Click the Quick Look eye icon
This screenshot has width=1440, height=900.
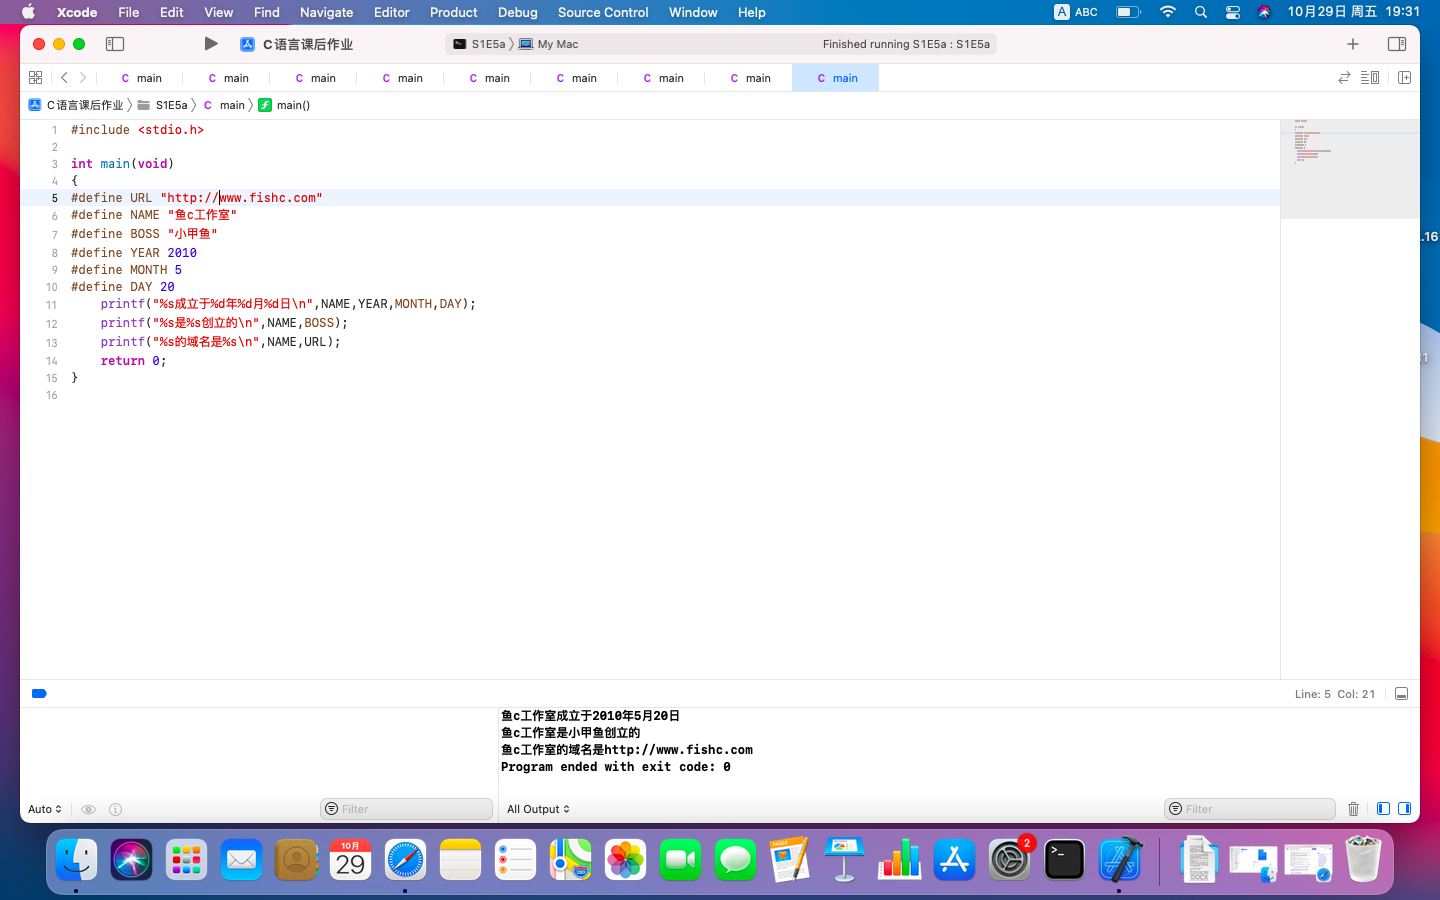(x=88, y=809)
